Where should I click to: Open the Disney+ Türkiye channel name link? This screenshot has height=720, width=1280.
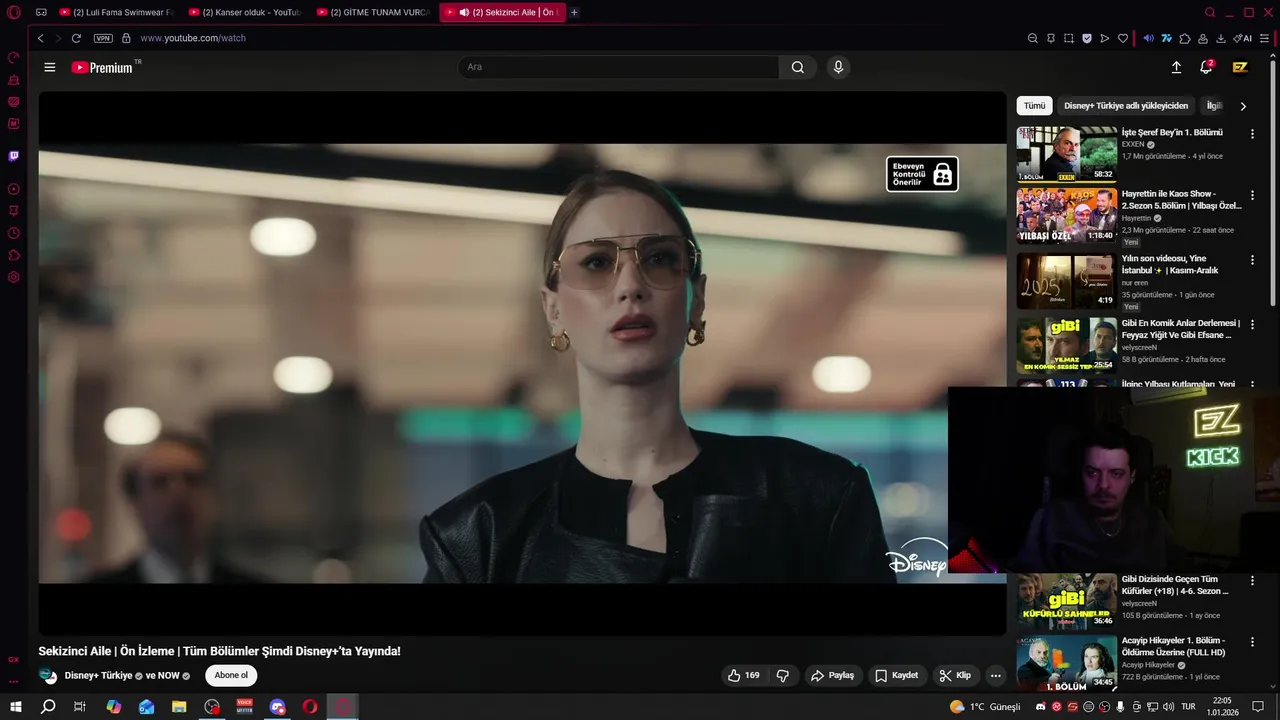(98, 675)
